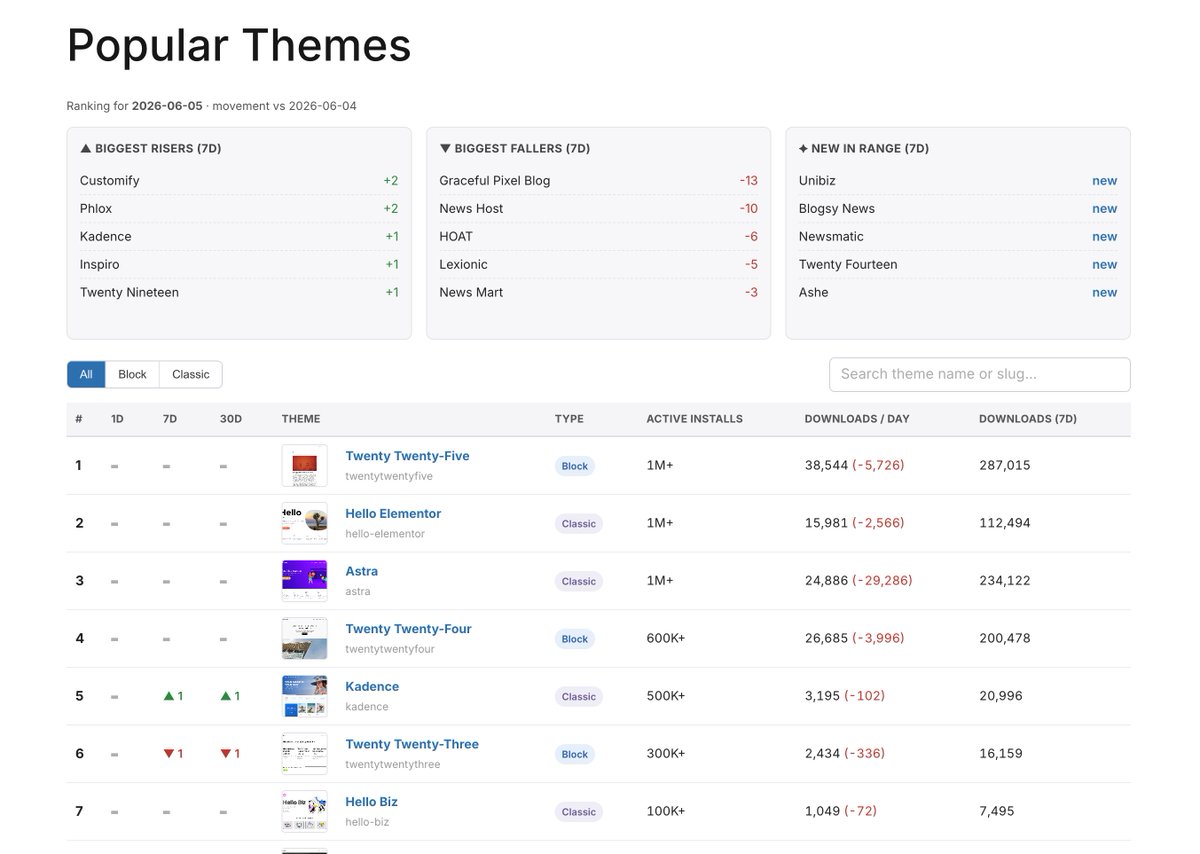Open the Hello Elementor theme link
Viewport: 1200px width, 854px height.
click(x=393, y=514)
